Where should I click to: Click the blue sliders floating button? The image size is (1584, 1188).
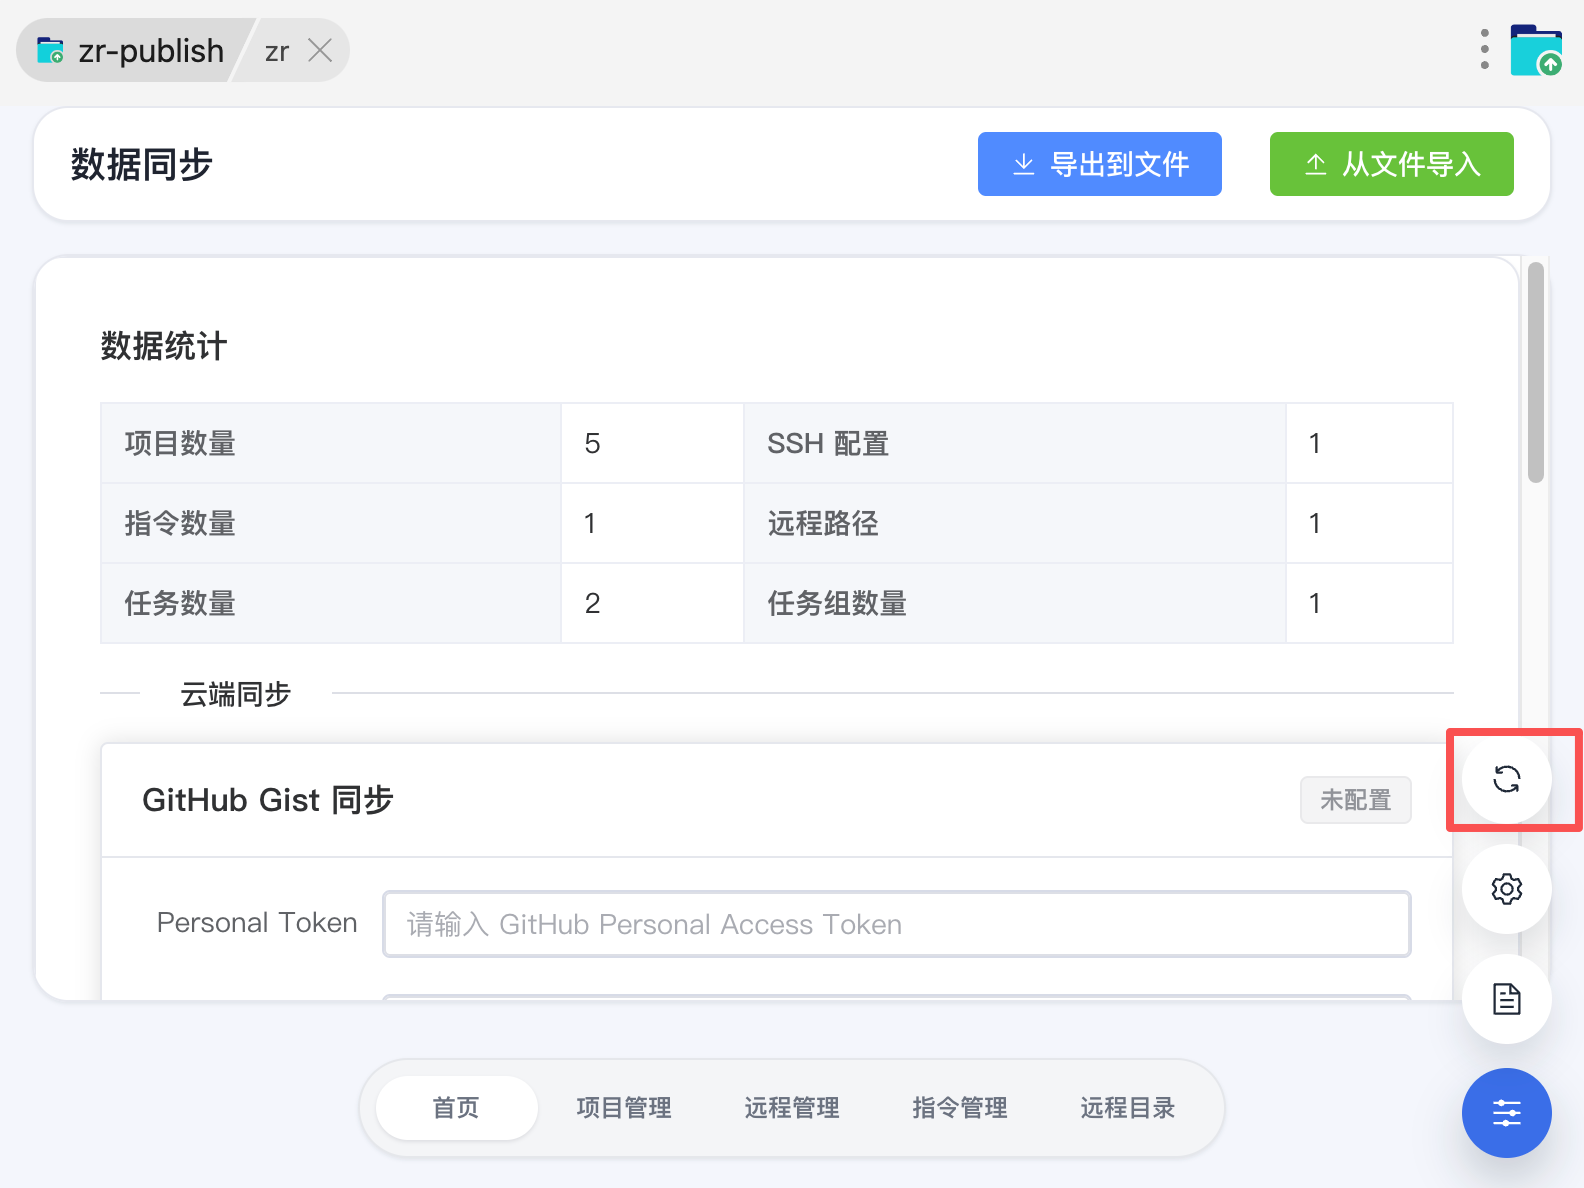click(x=1506, y=1113)
